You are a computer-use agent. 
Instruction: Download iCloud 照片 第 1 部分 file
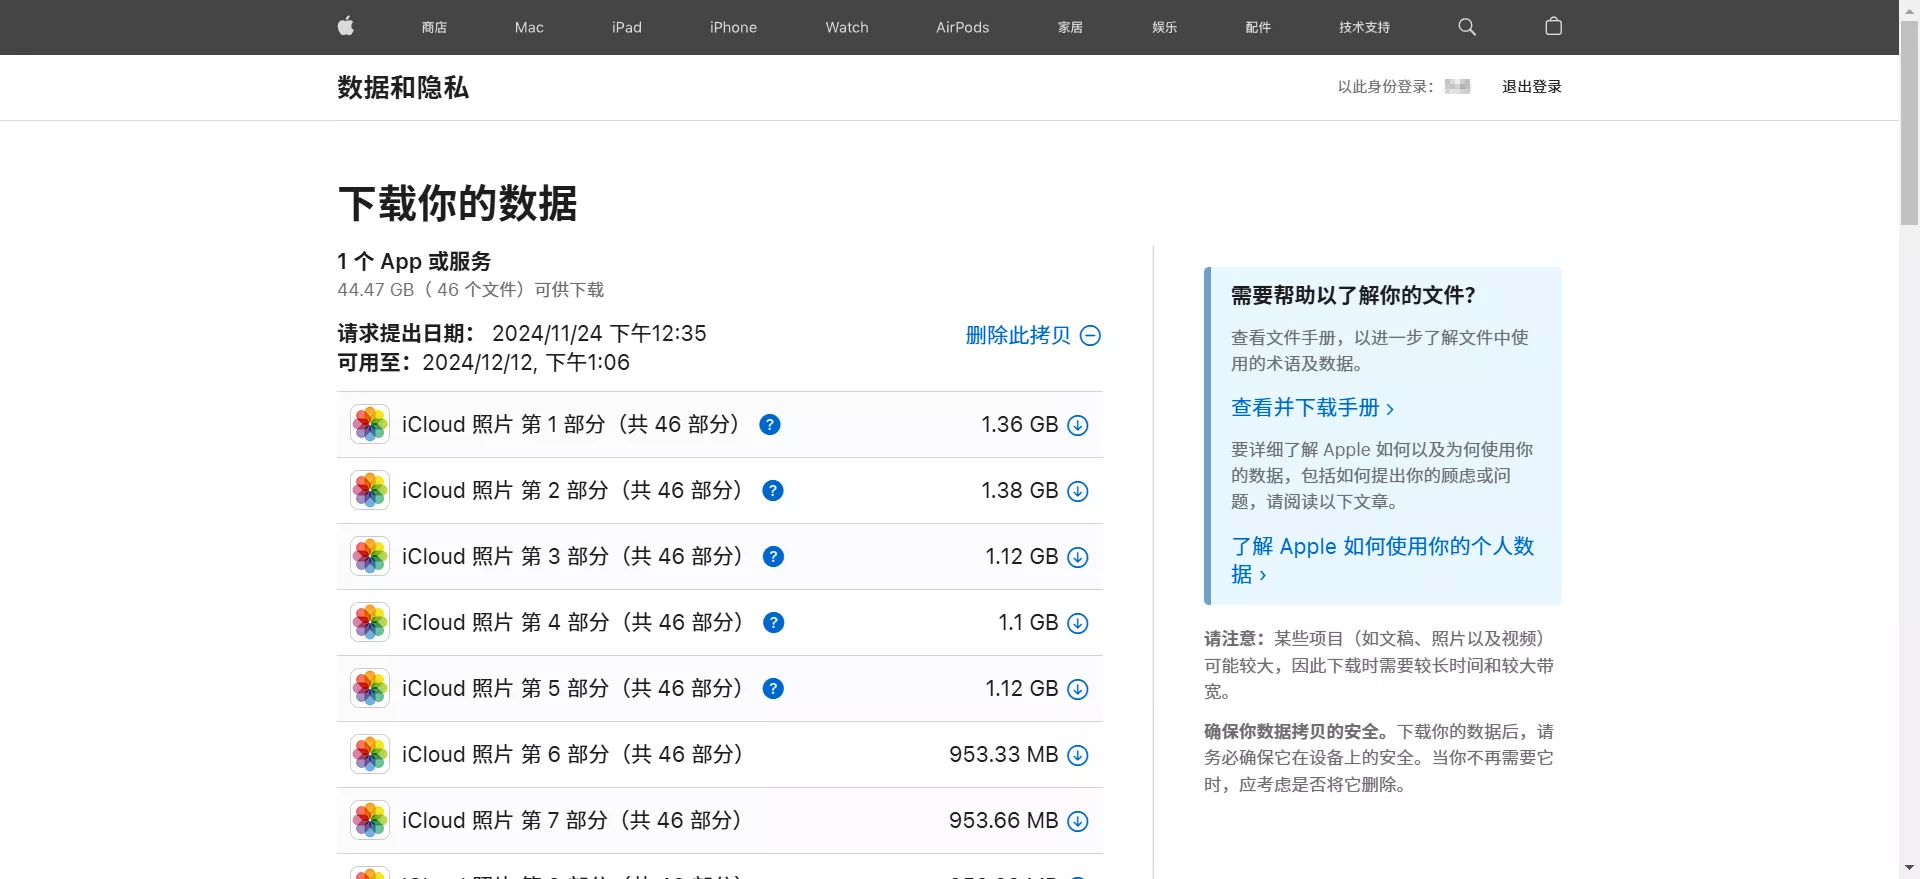(1078, 425)
